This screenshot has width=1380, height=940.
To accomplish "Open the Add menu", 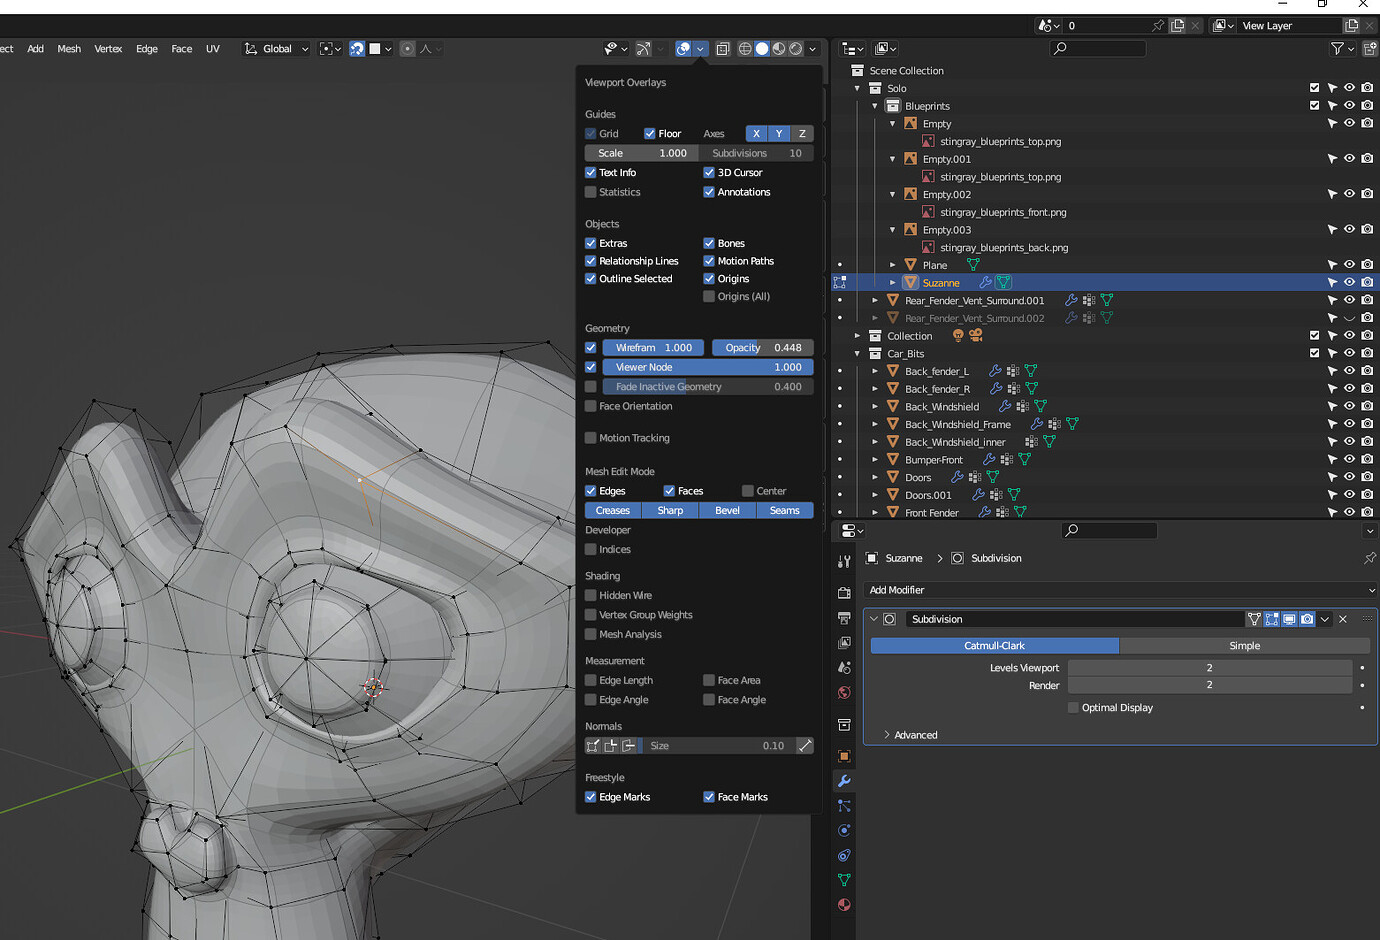I will pos(36,48).
